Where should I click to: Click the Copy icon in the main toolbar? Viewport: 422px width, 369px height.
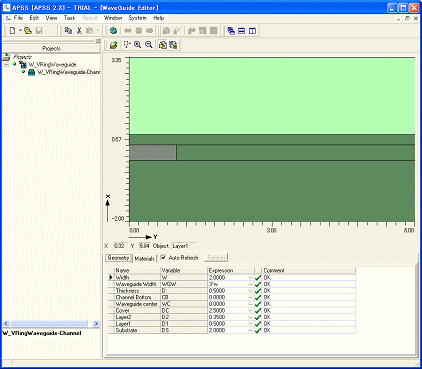coord(68,31)
